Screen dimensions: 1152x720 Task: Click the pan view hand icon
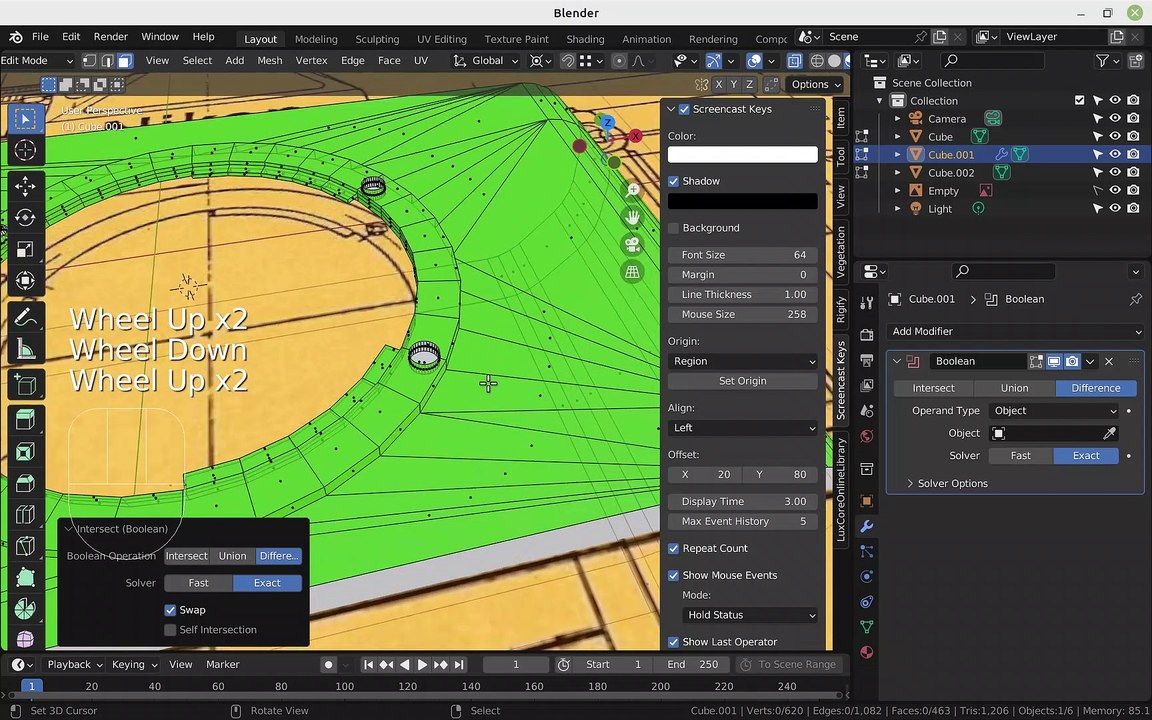coord(633,217)
